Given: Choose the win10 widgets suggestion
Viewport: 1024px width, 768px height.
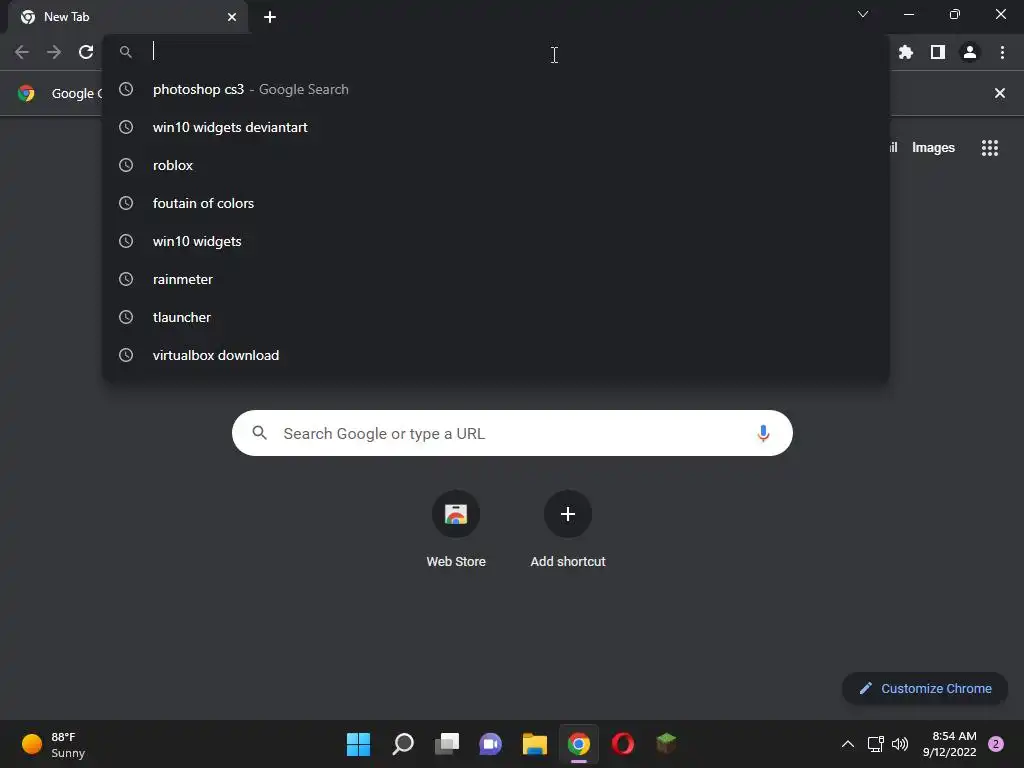Looking at the screenshot, I should pyautogui.click(x=496, y=241).
